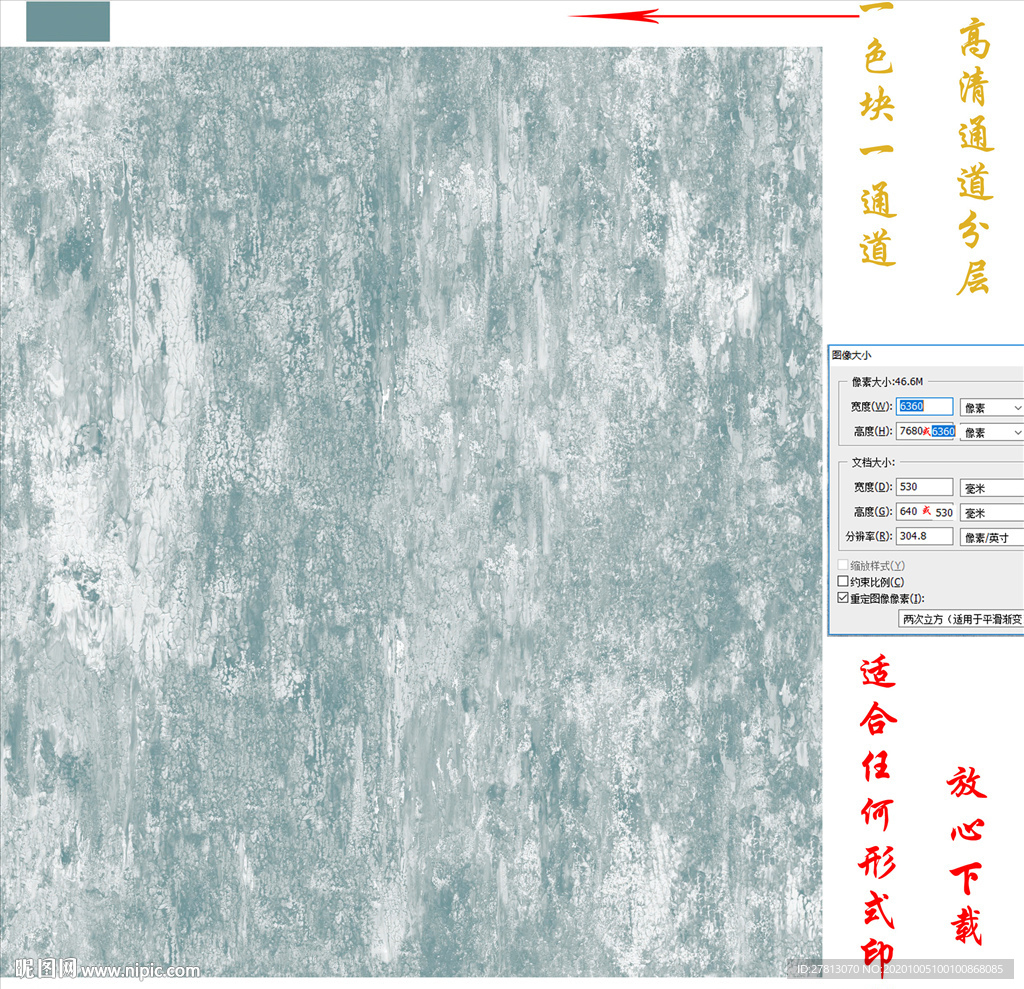Click the pixel width field showing 6360

pyautogui.click(x=924, y=406)
